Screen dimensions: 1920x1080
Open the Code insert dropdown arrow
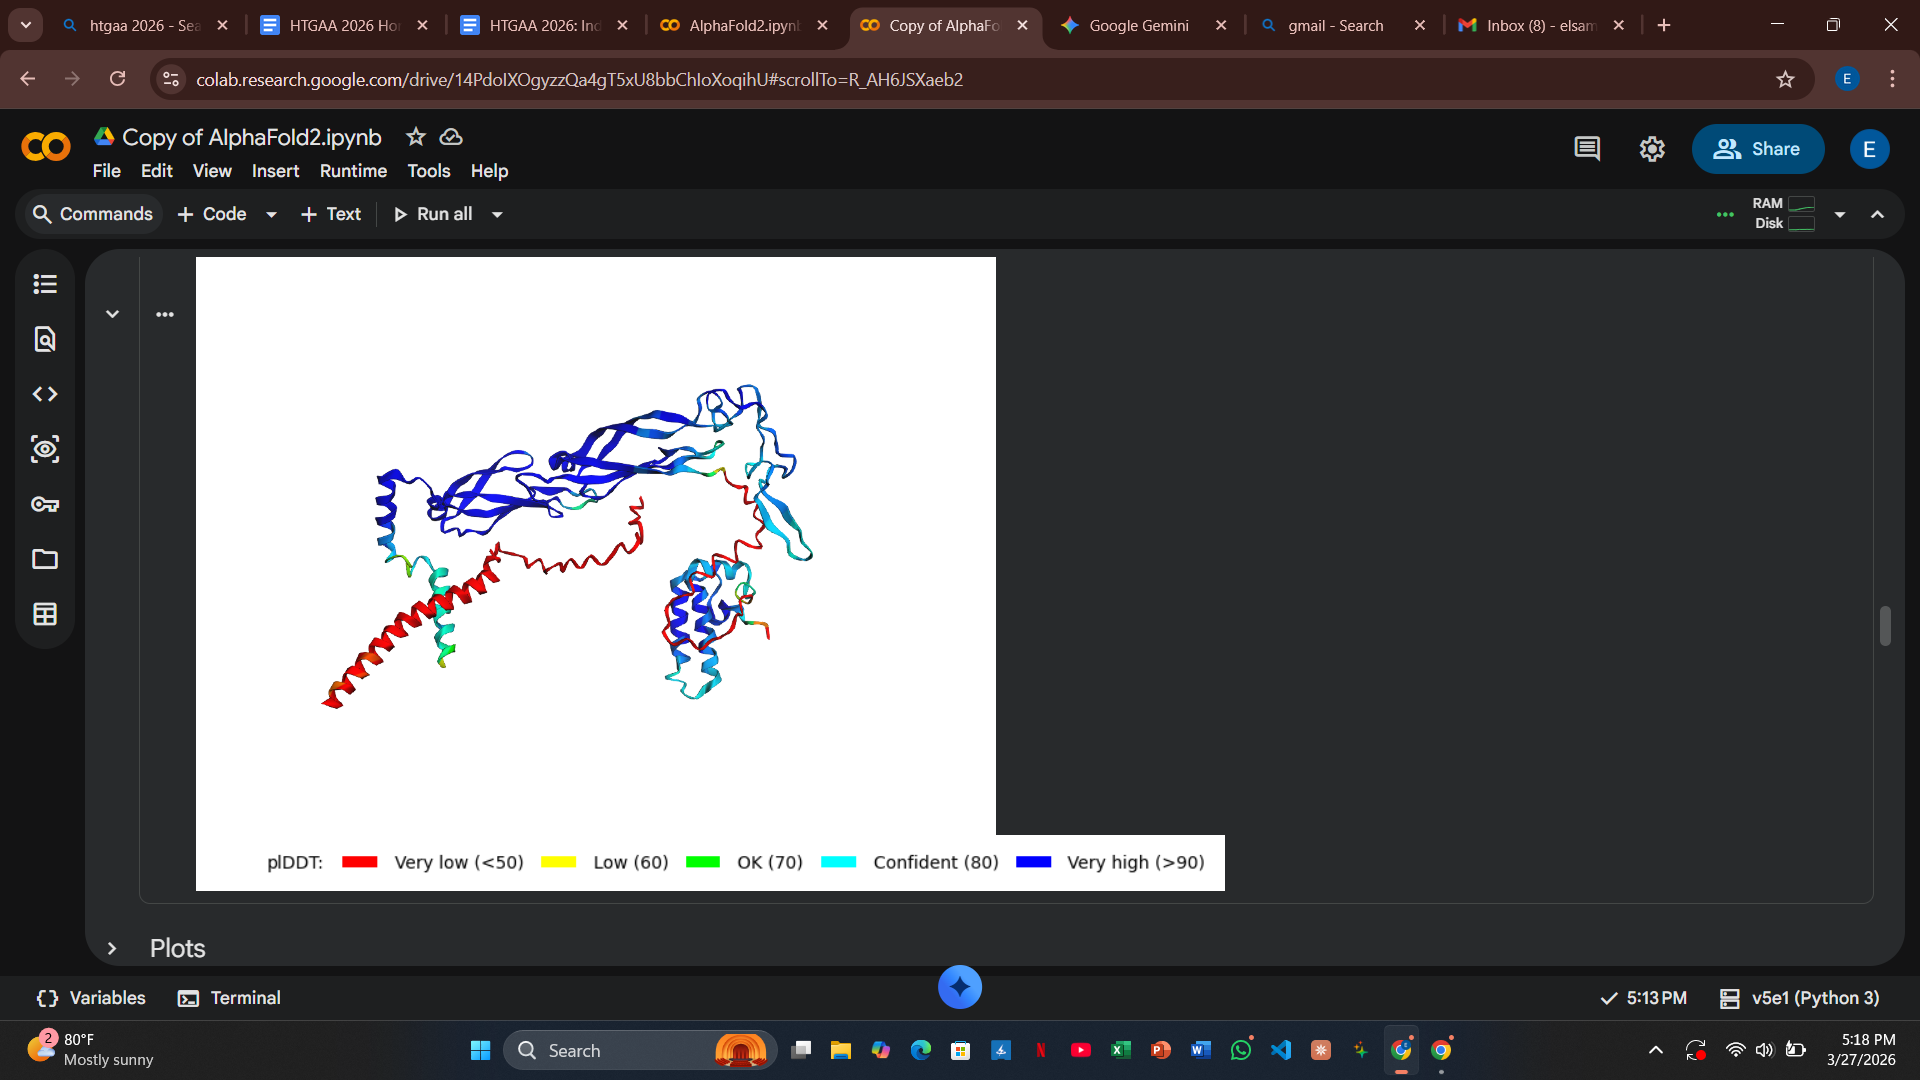[x=271, y=214]
